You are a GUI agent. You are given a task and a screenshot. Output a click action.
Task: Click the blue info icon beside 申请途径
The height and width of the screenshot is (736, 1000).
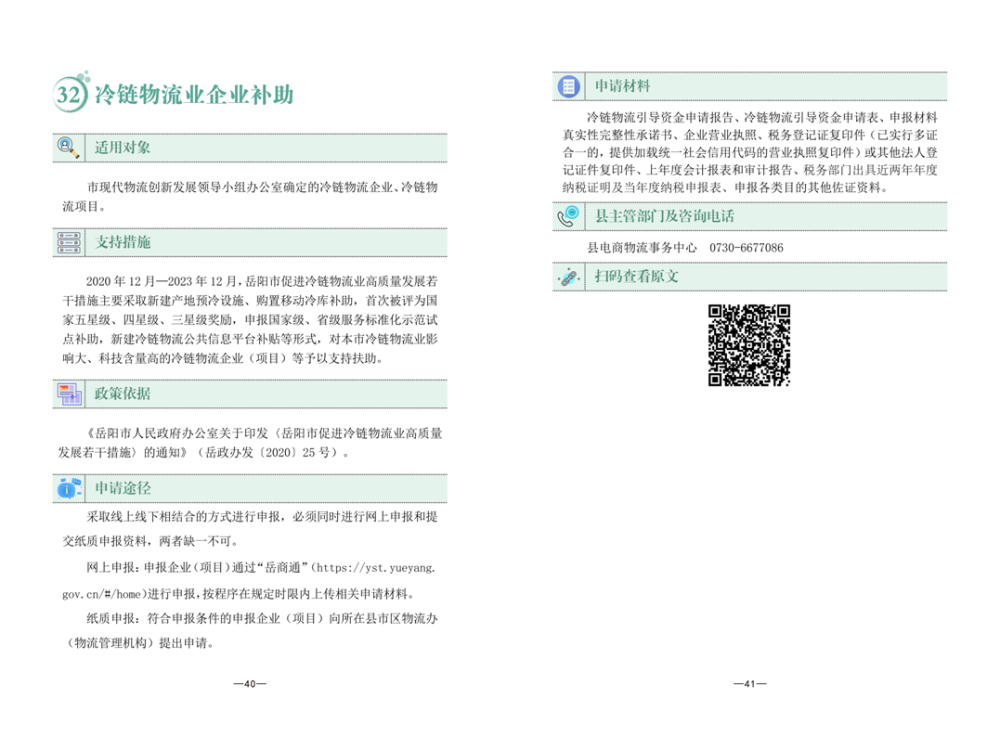(x=68, y=489)
